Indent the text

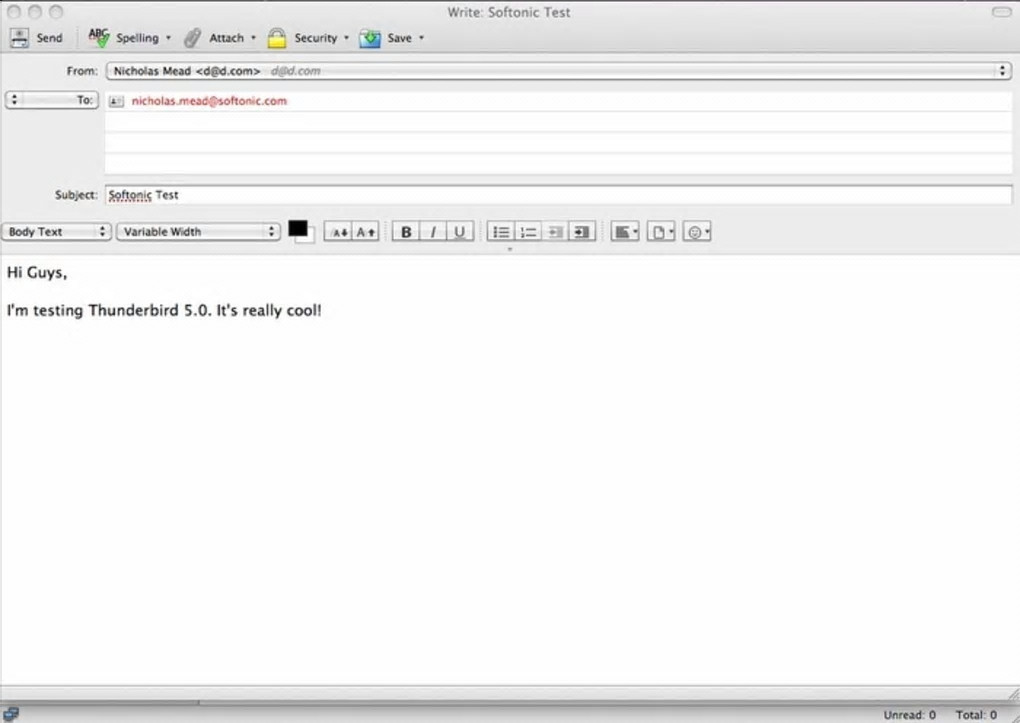tap(582, 232)
